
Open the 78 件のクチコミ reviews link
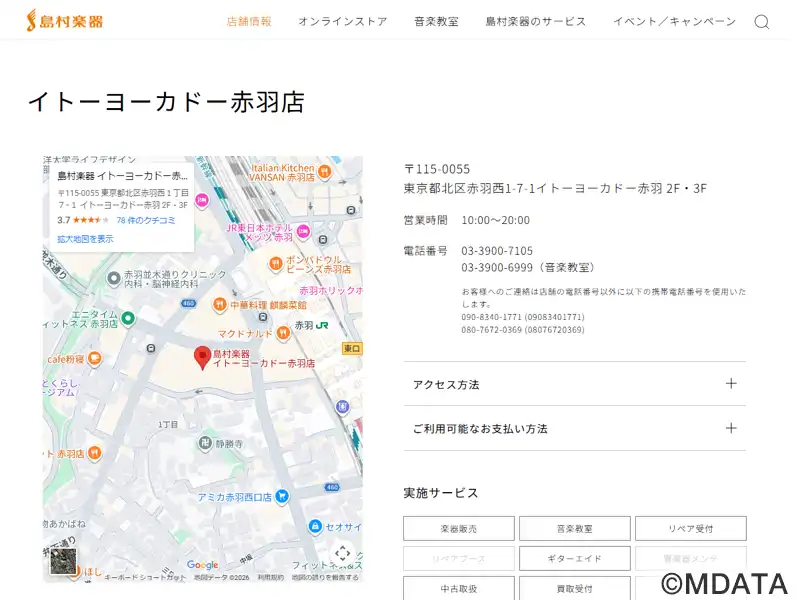146,220
